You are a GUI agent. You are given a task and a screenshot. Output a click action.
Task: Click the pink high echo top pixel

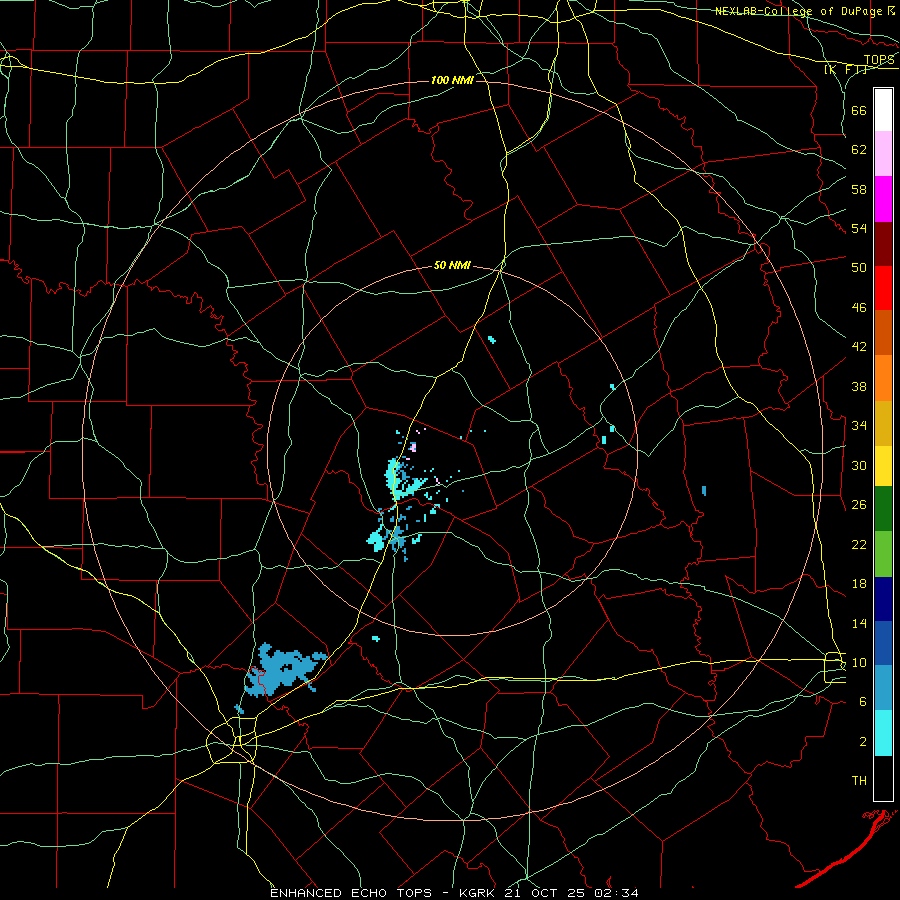[x=413, y=447]
